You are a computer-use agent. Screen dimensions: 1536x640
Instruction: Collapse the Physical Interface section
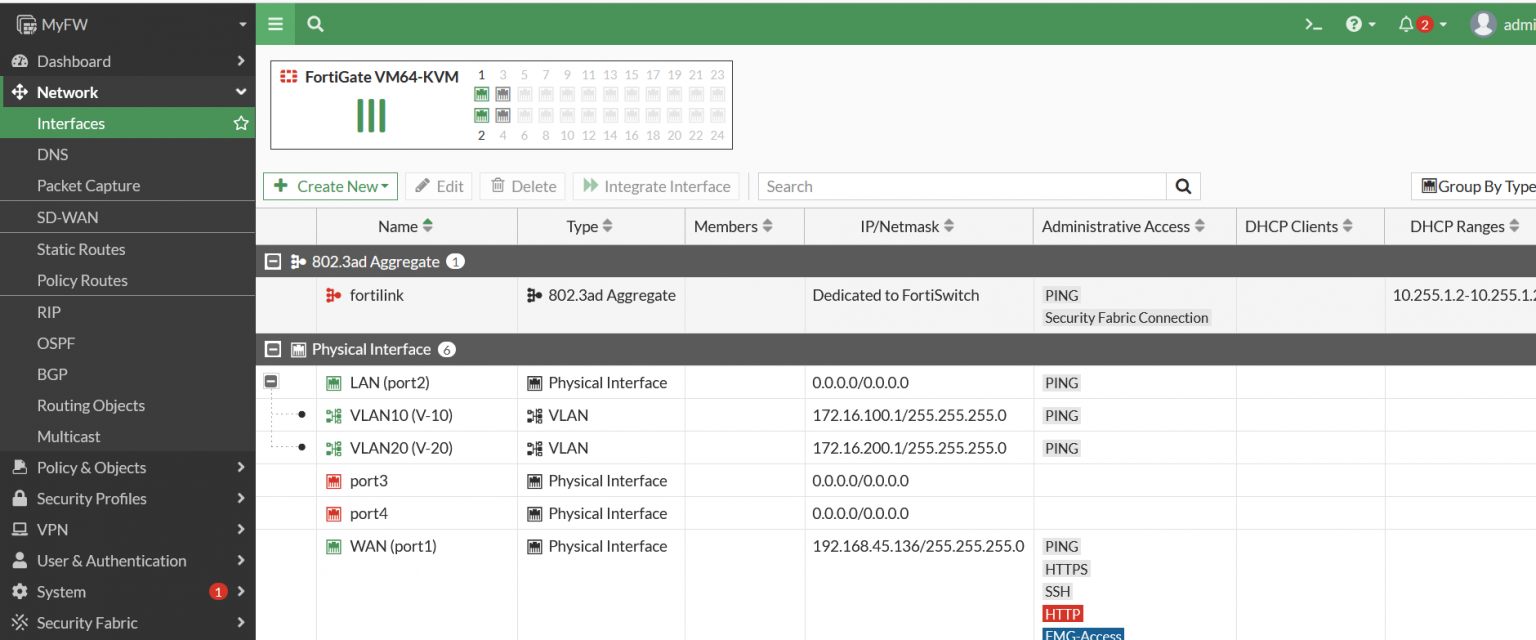click(x=272, y=349)
